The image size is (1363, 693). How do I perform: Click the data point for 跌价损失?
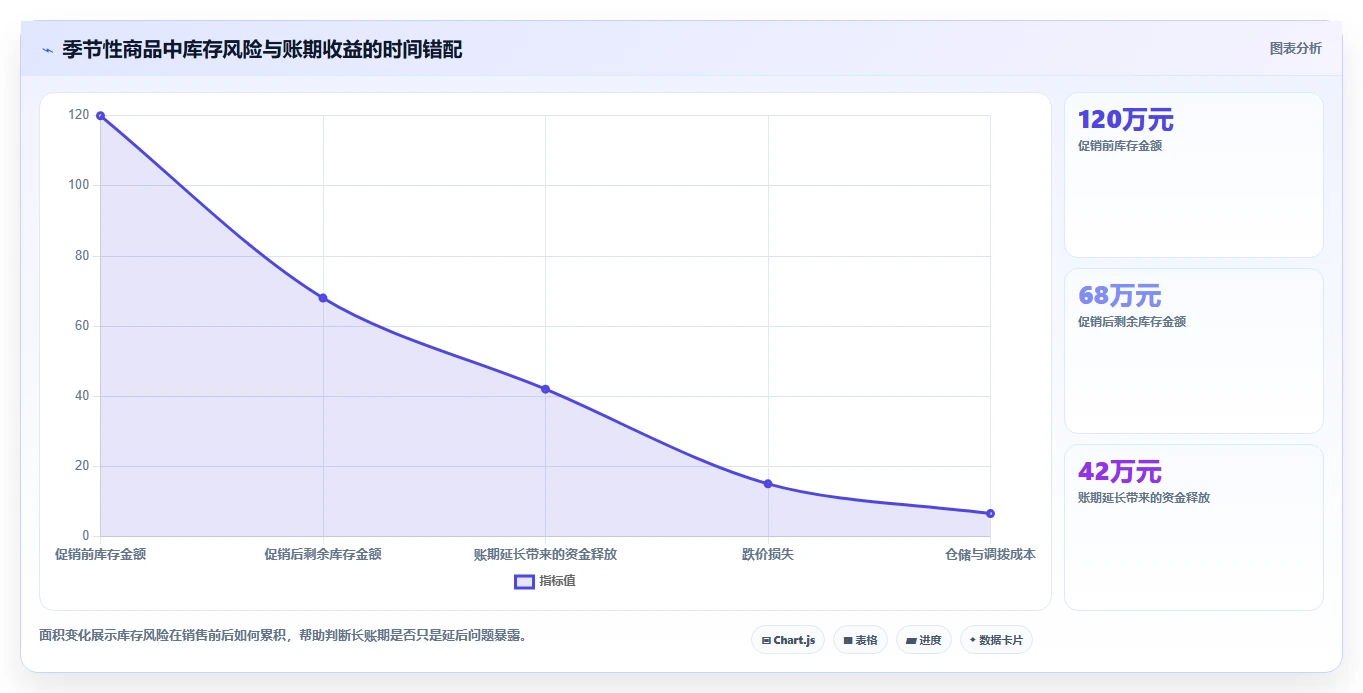point(768,484)
